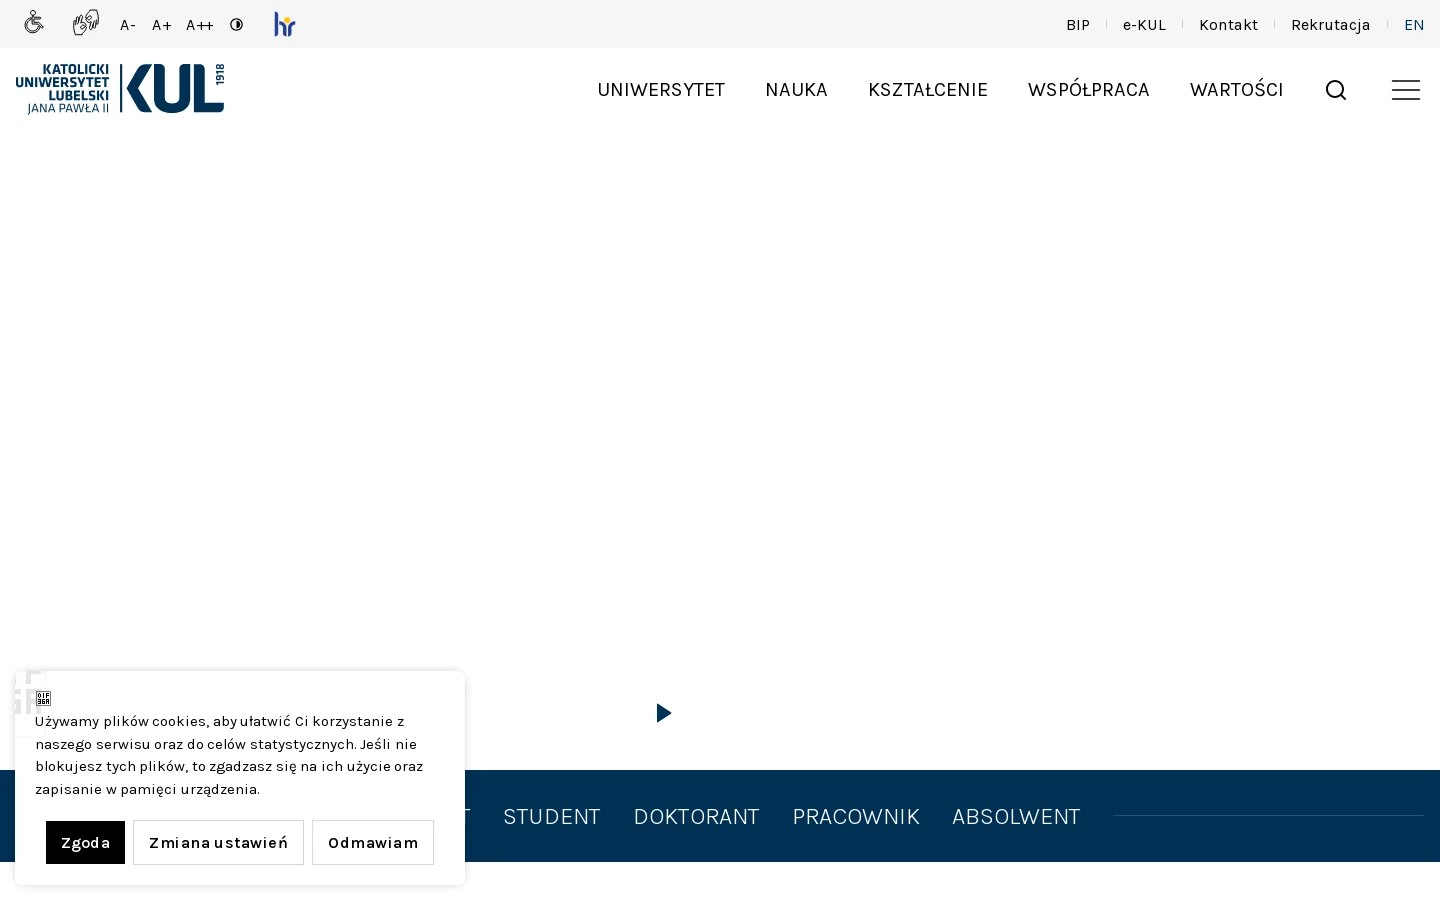
Task: Open the HR Excellence logo link
Action: (285, 24)
